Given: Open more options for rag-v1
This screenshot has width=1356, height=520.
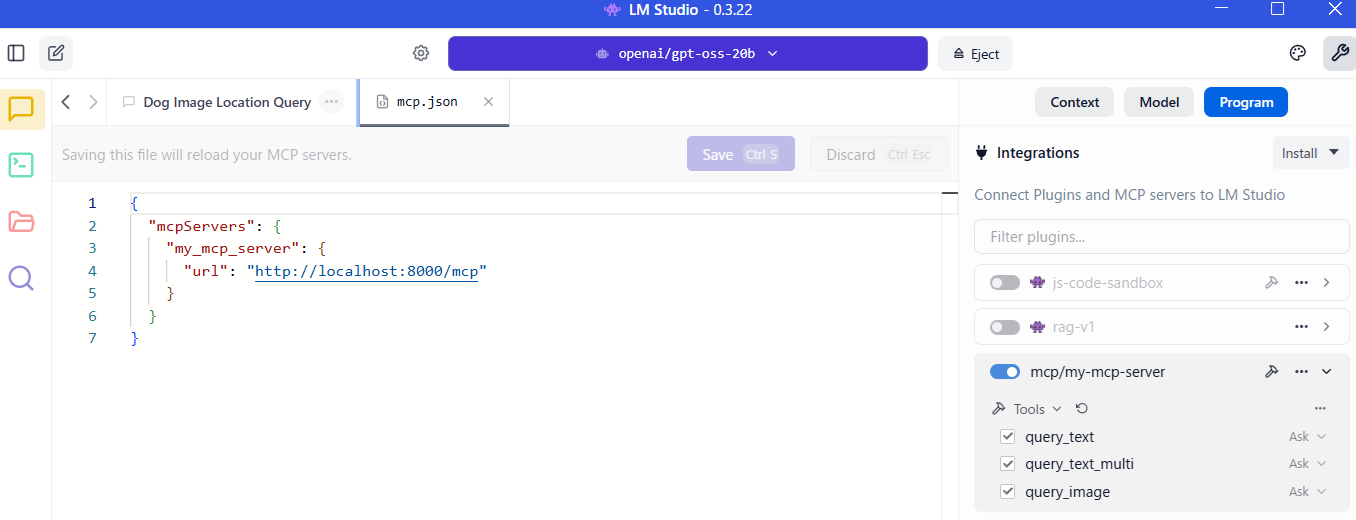Looking at the screenshot, I should [1301, 327].
